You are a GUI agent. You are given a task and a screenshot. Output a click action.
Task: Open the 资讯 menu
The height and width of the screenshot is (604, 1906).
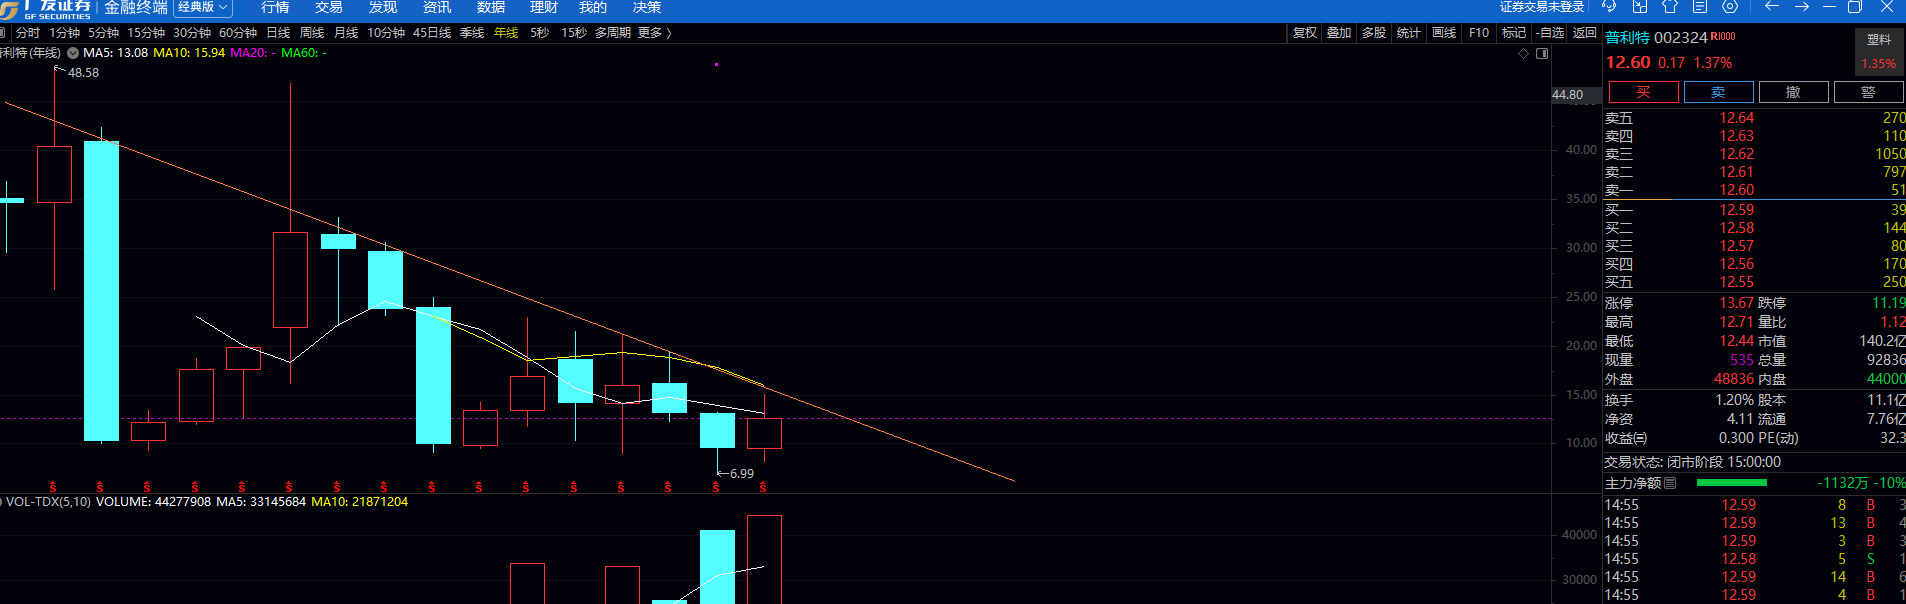coord(437,7)
